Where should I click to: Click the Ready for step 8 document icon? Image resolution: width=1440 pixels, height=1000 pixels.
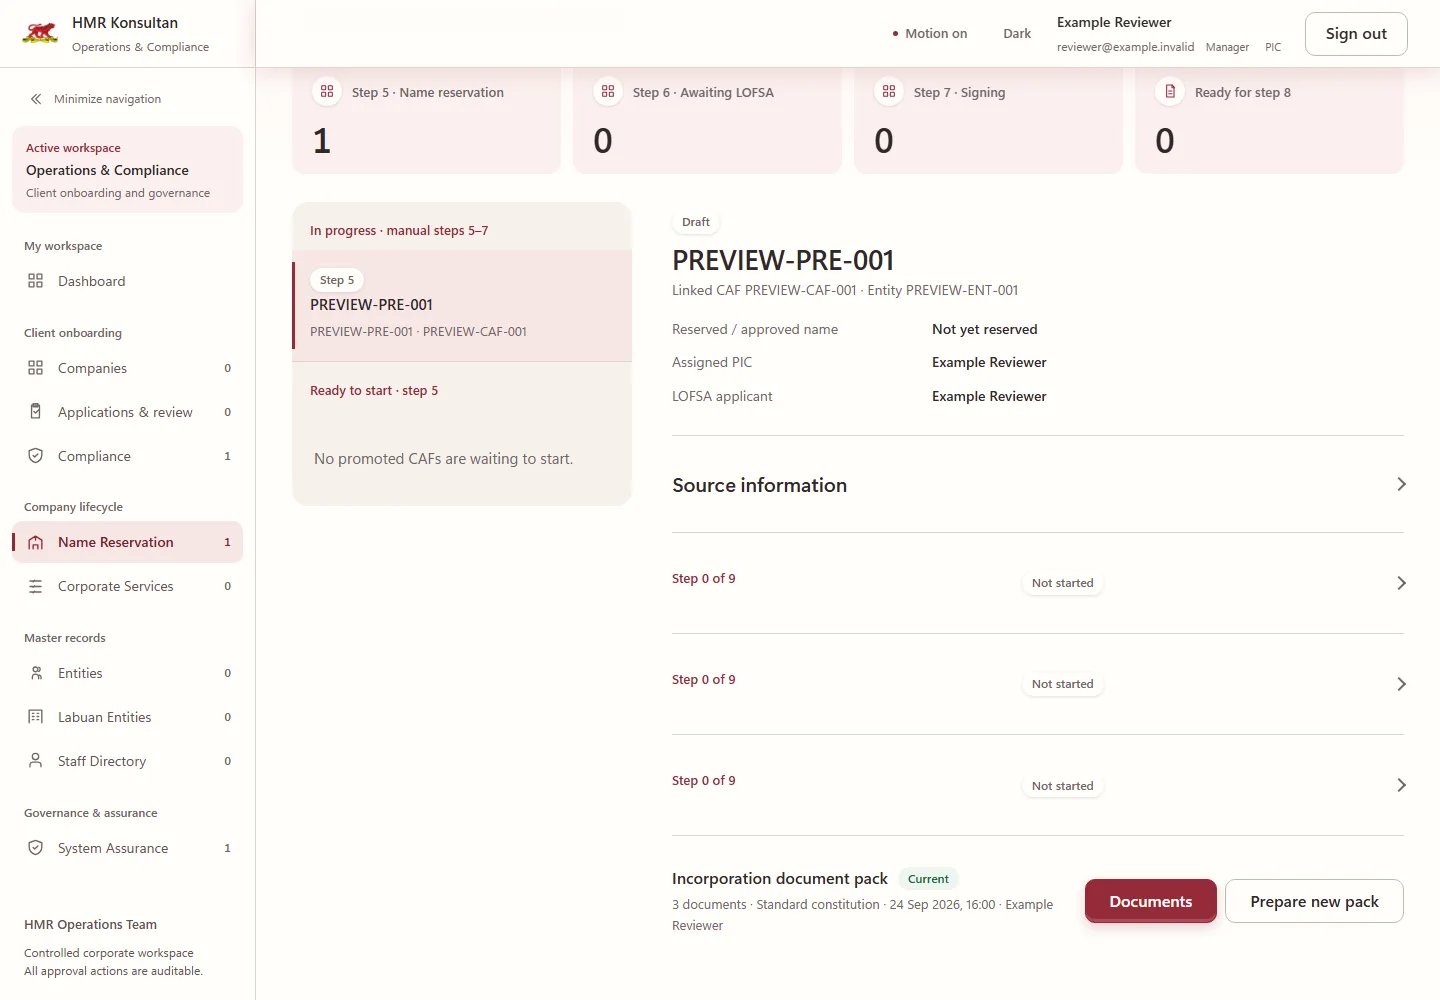pyautogui.click(x=1170, y=92)
